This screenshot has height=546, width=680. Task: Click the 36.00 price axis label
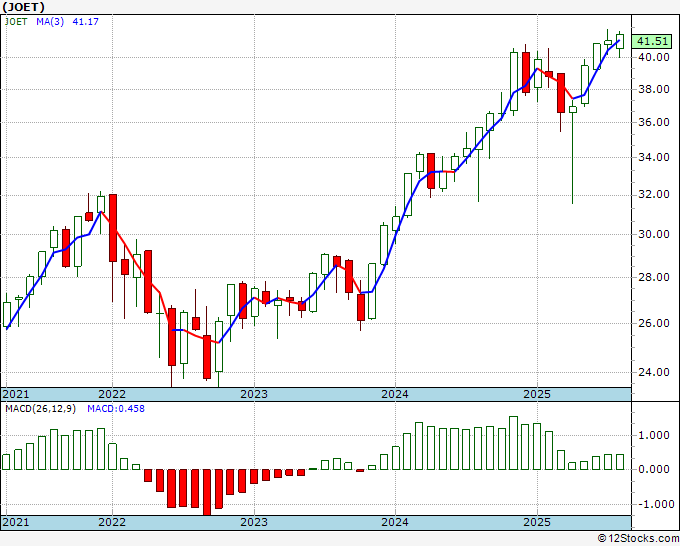[654, 122]
